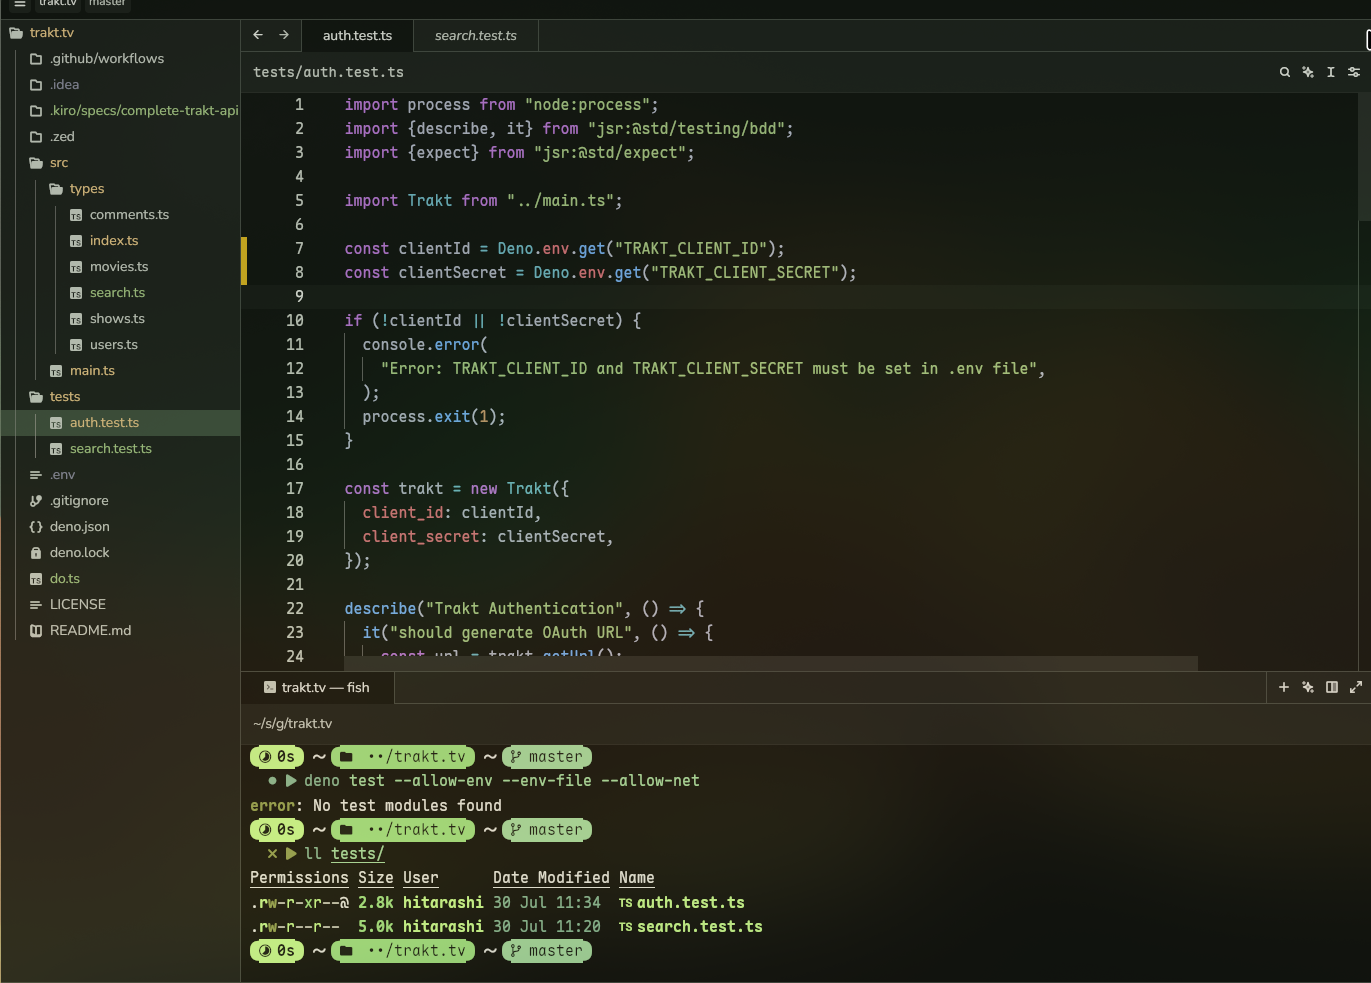The image size is (1371, 983).
Task: Click the editor vertical scrollbar thumb
Action: [x=1364, y=157]
